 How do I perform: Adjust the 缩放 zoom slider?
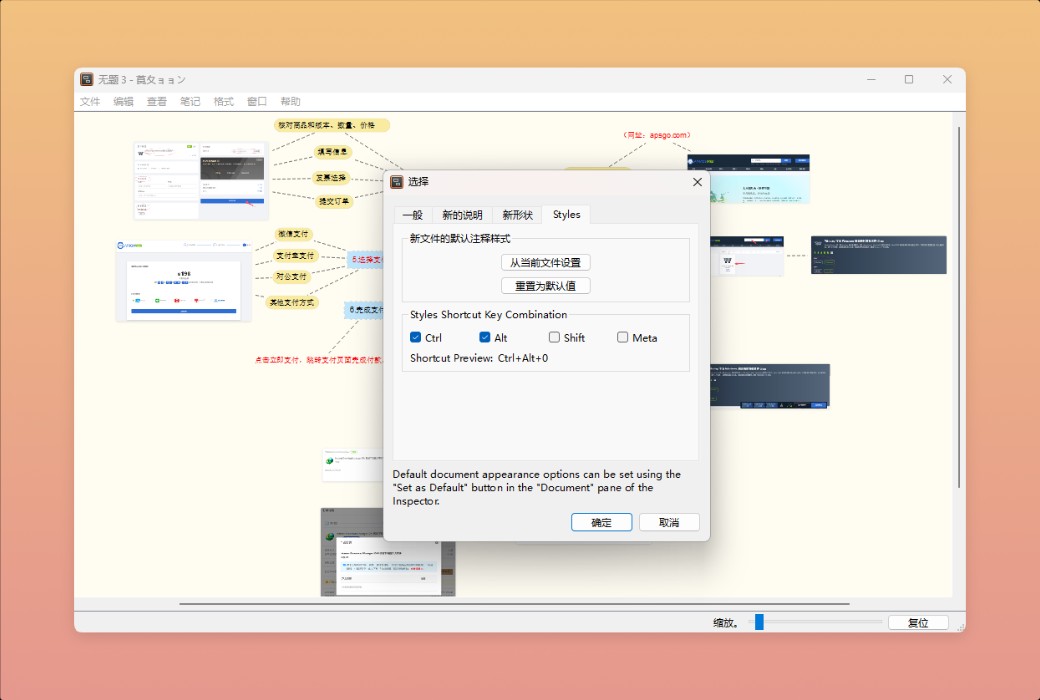pyautogui.click(x=759, y=621)
